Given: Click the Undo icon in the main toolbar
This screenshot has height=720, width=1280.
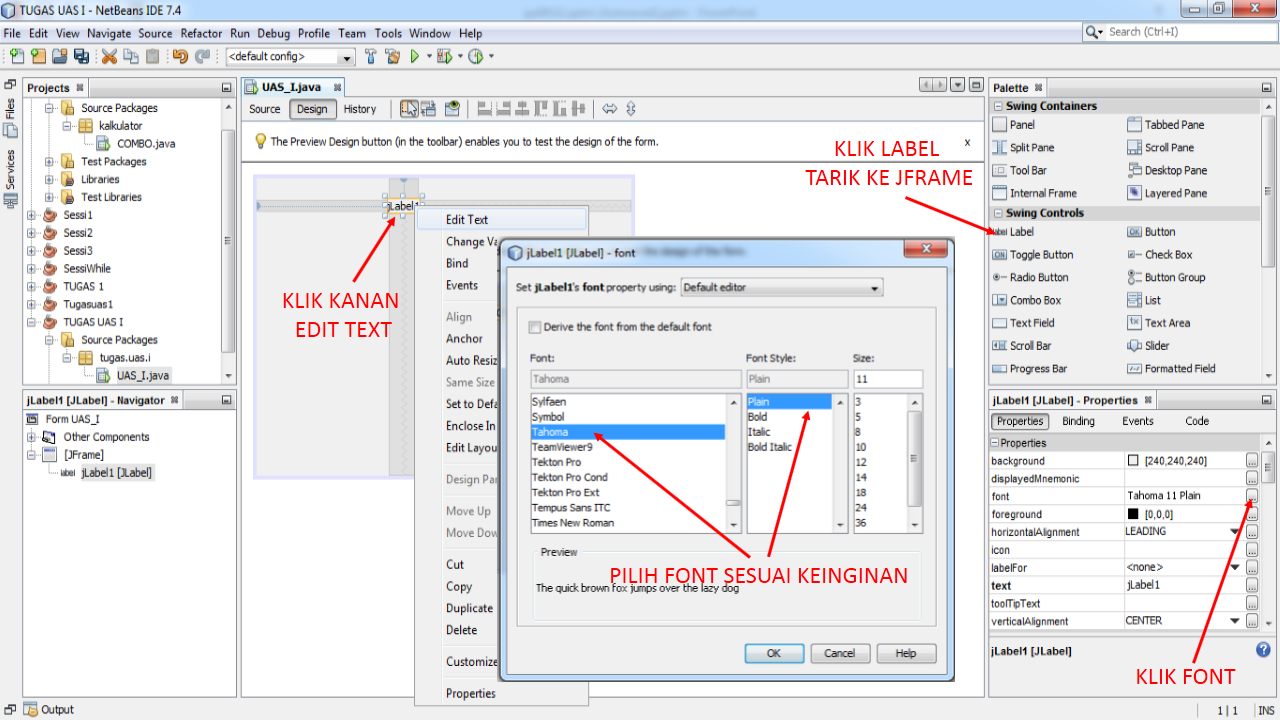Looking at the screenshot, I should click(179, 56).
